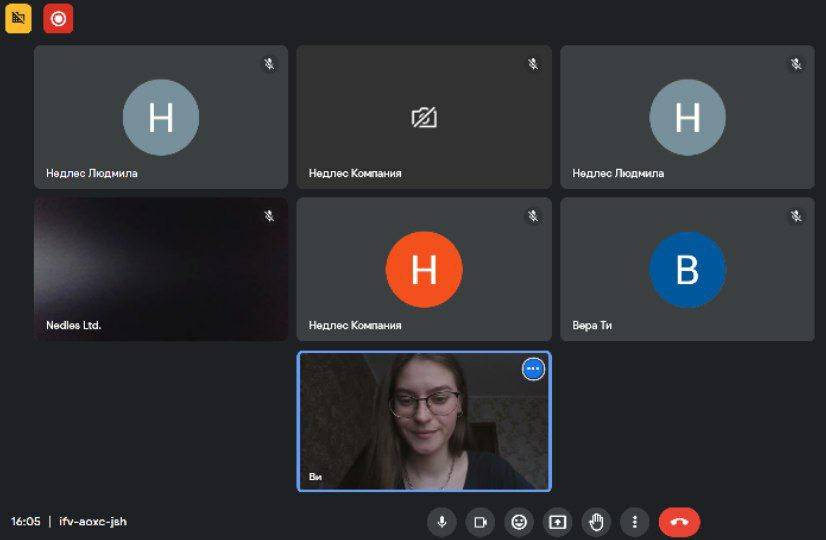Image resolution: width=826 pixels, height=540 pixels.
Task: Click the meeting code ifv-aoxc-jsh
Action: (93, 521)
